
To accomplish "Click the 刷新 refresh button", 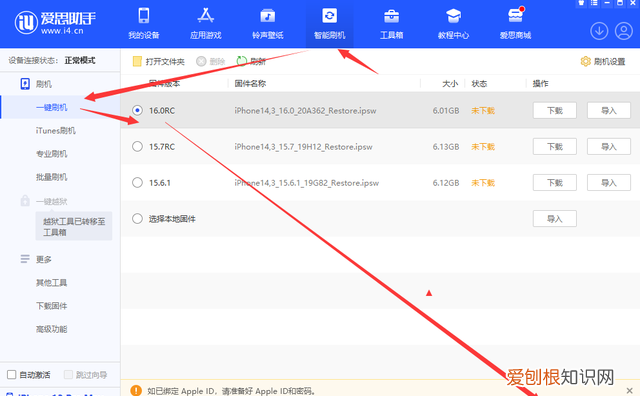I will click(x=251, y=62).
